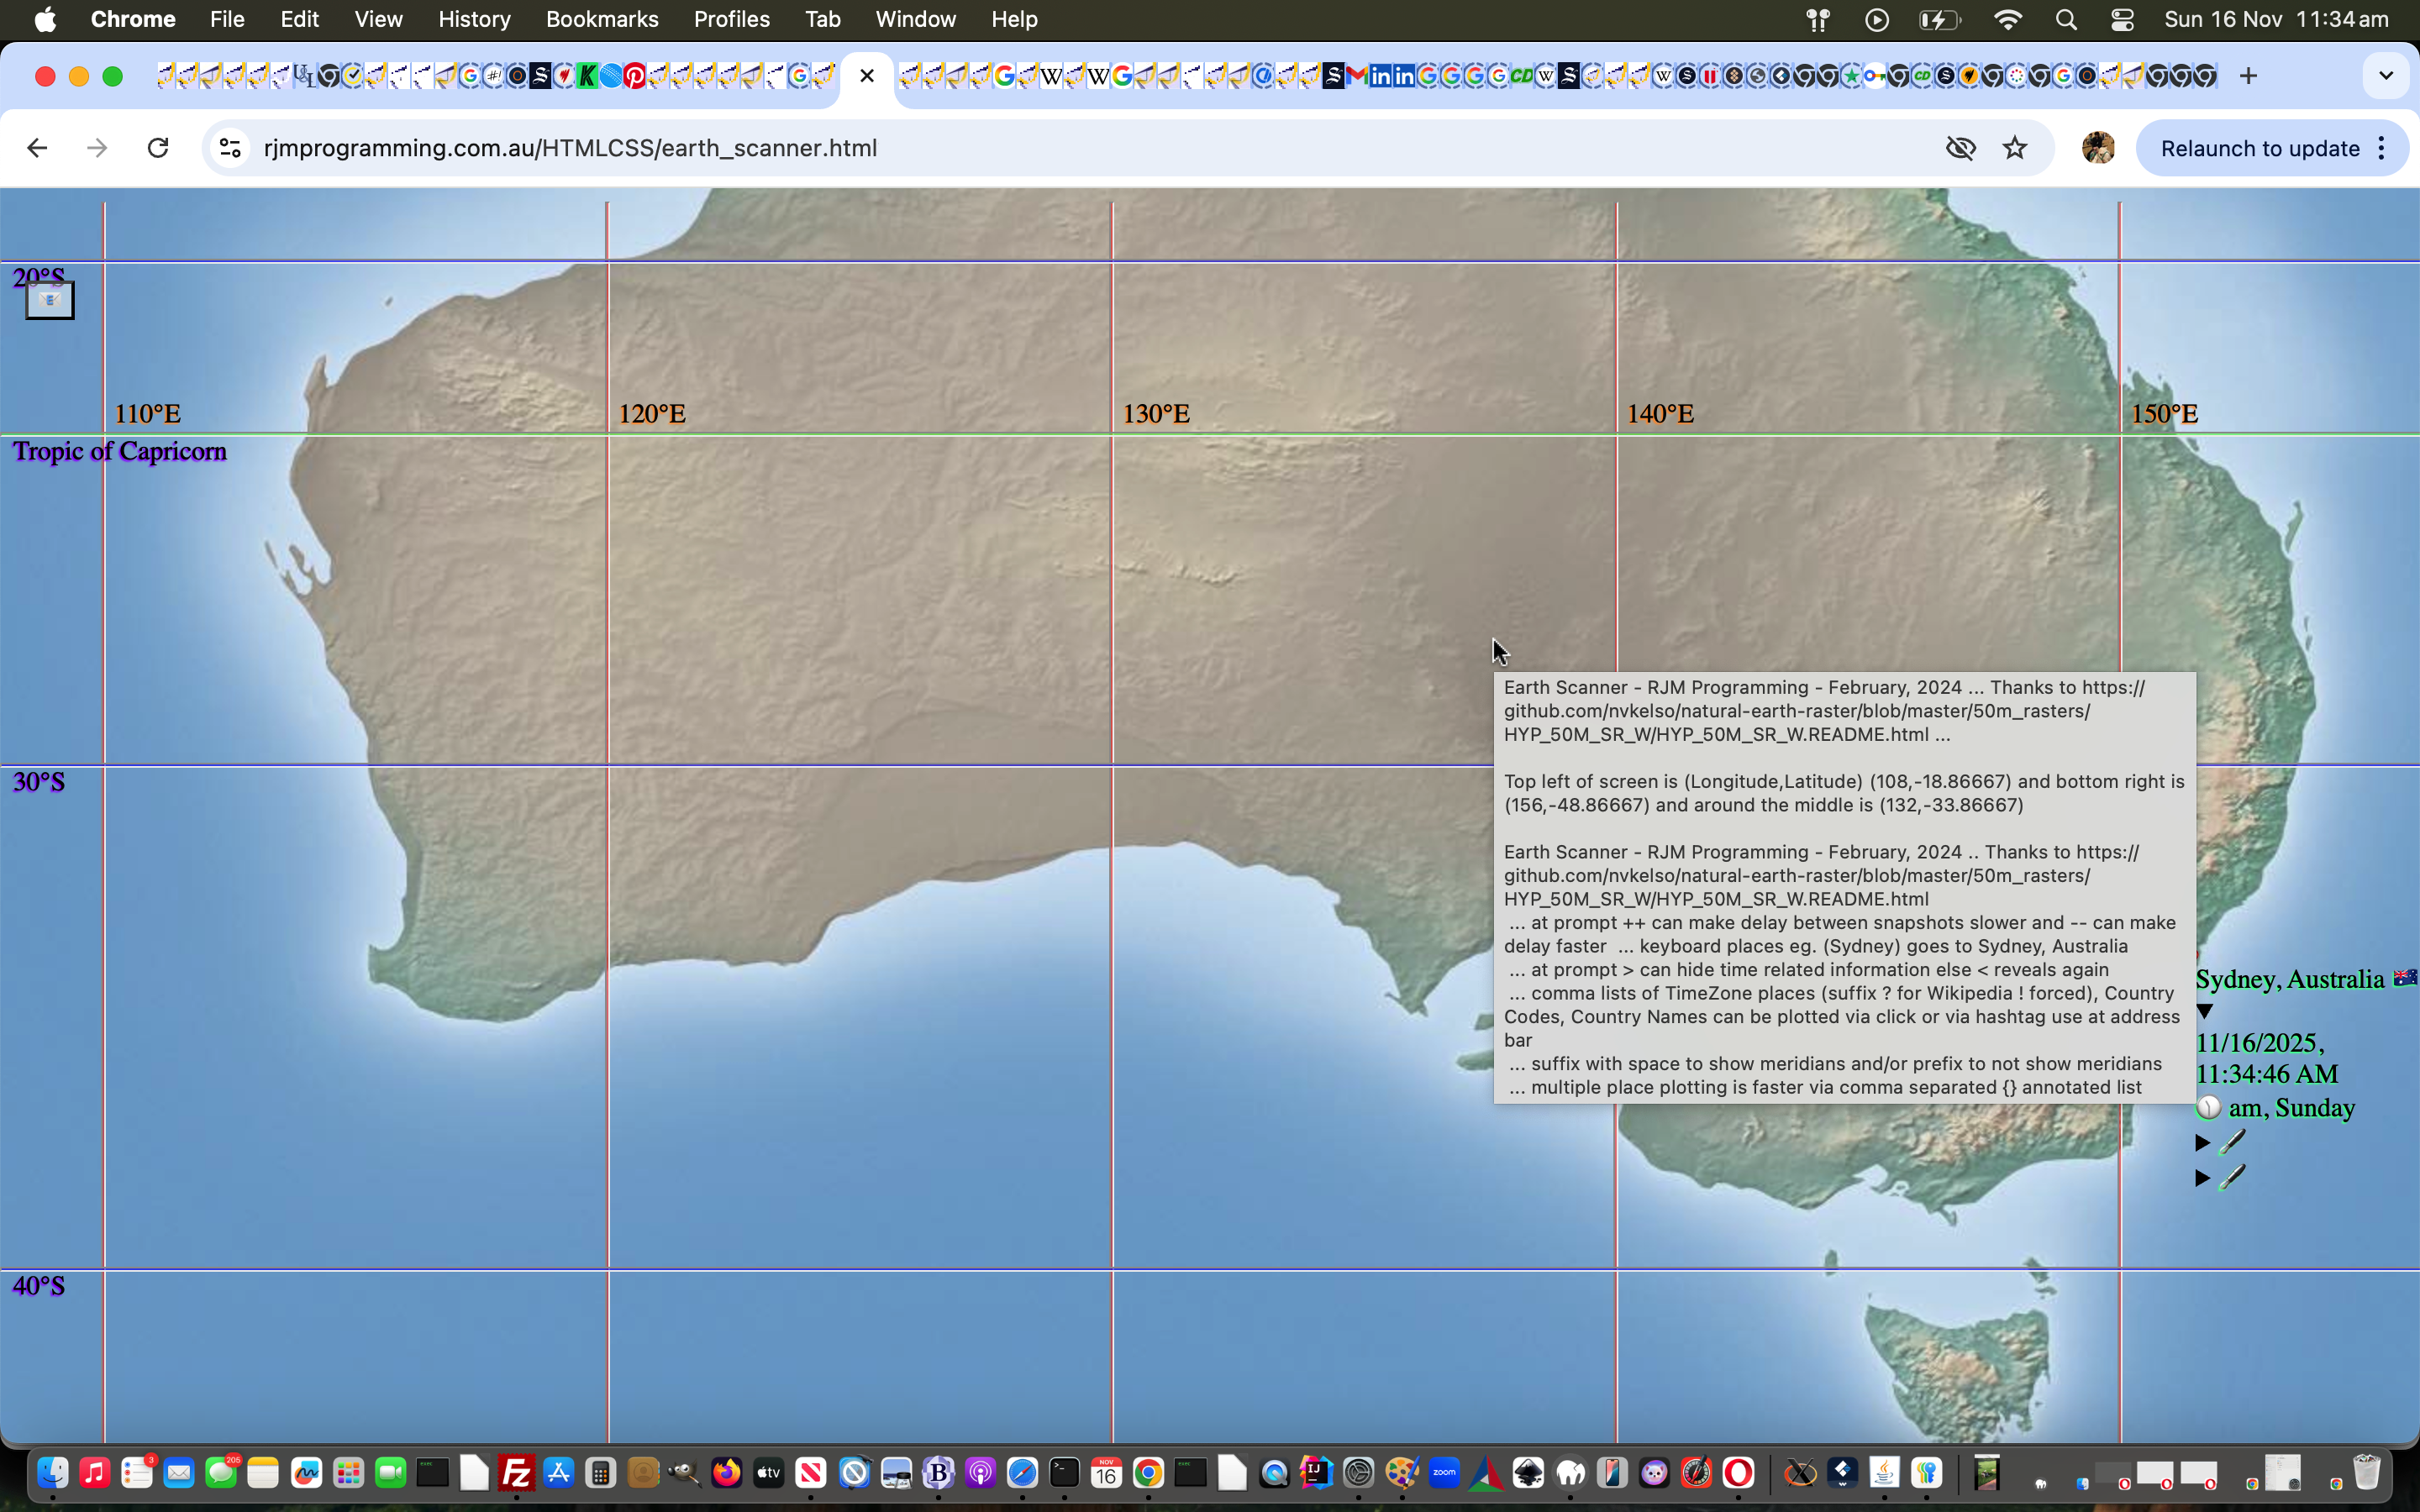
Task: Open Zoom from the Dock
Action: point(1444,1473)
